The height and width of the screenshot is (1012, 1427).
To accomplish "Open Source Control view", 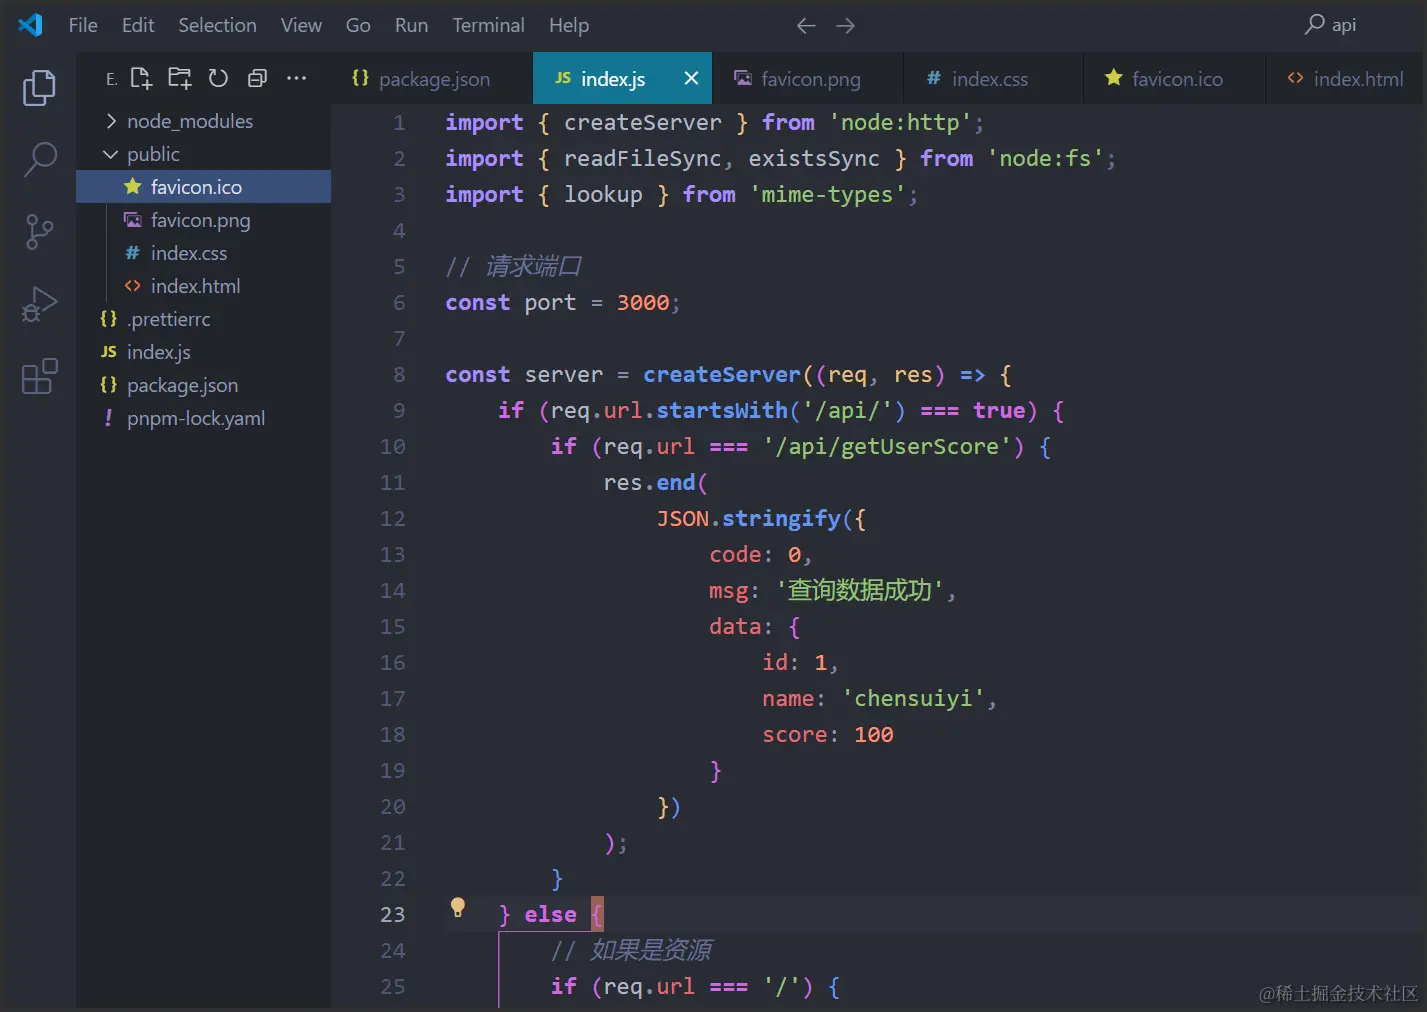I will tap(39, 232).
